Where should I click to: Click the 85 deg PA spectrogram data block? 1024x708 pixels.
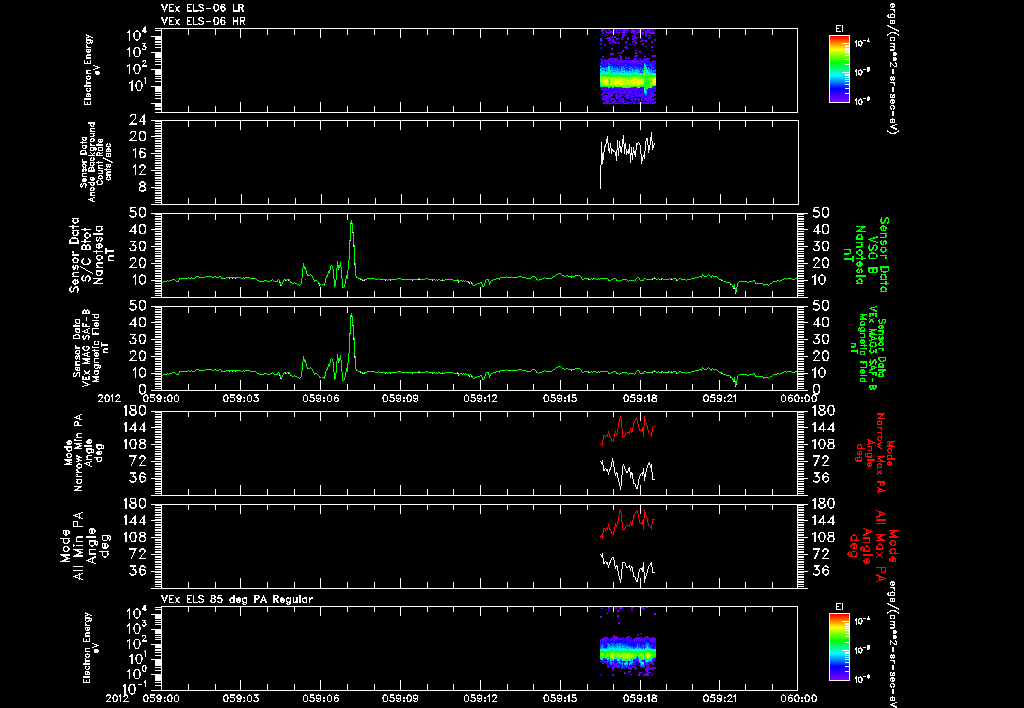point(628,654)
